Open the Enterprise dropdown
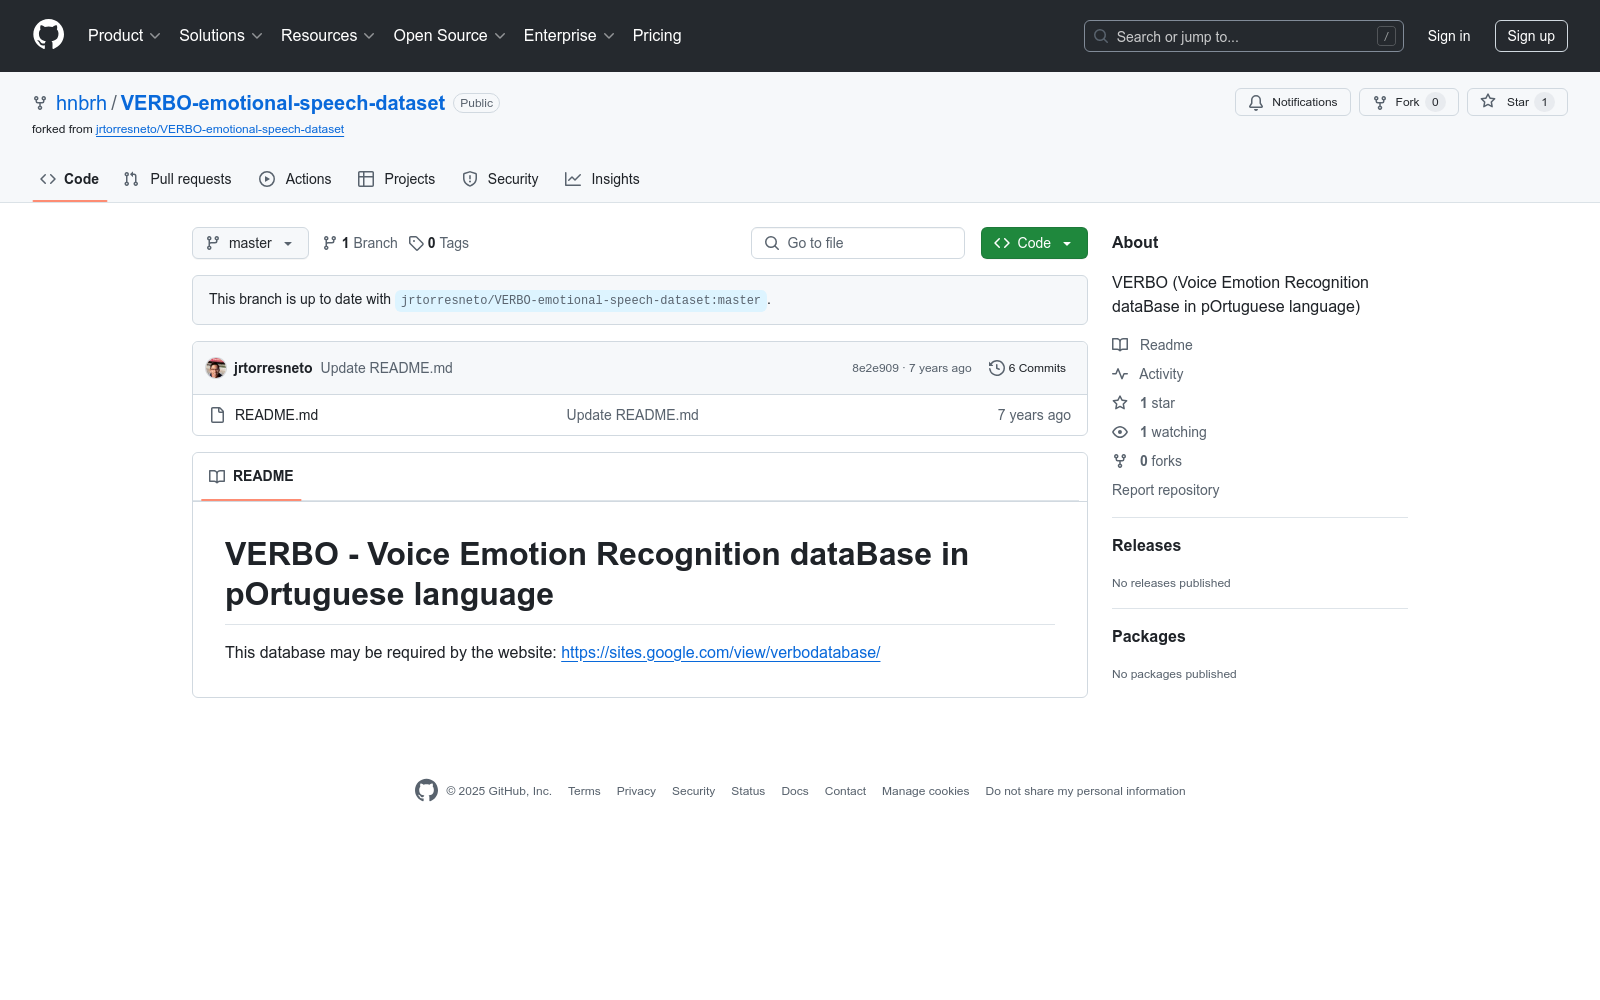The height and width of the screenshot is (1000, 1600). (x=569, y=36)
